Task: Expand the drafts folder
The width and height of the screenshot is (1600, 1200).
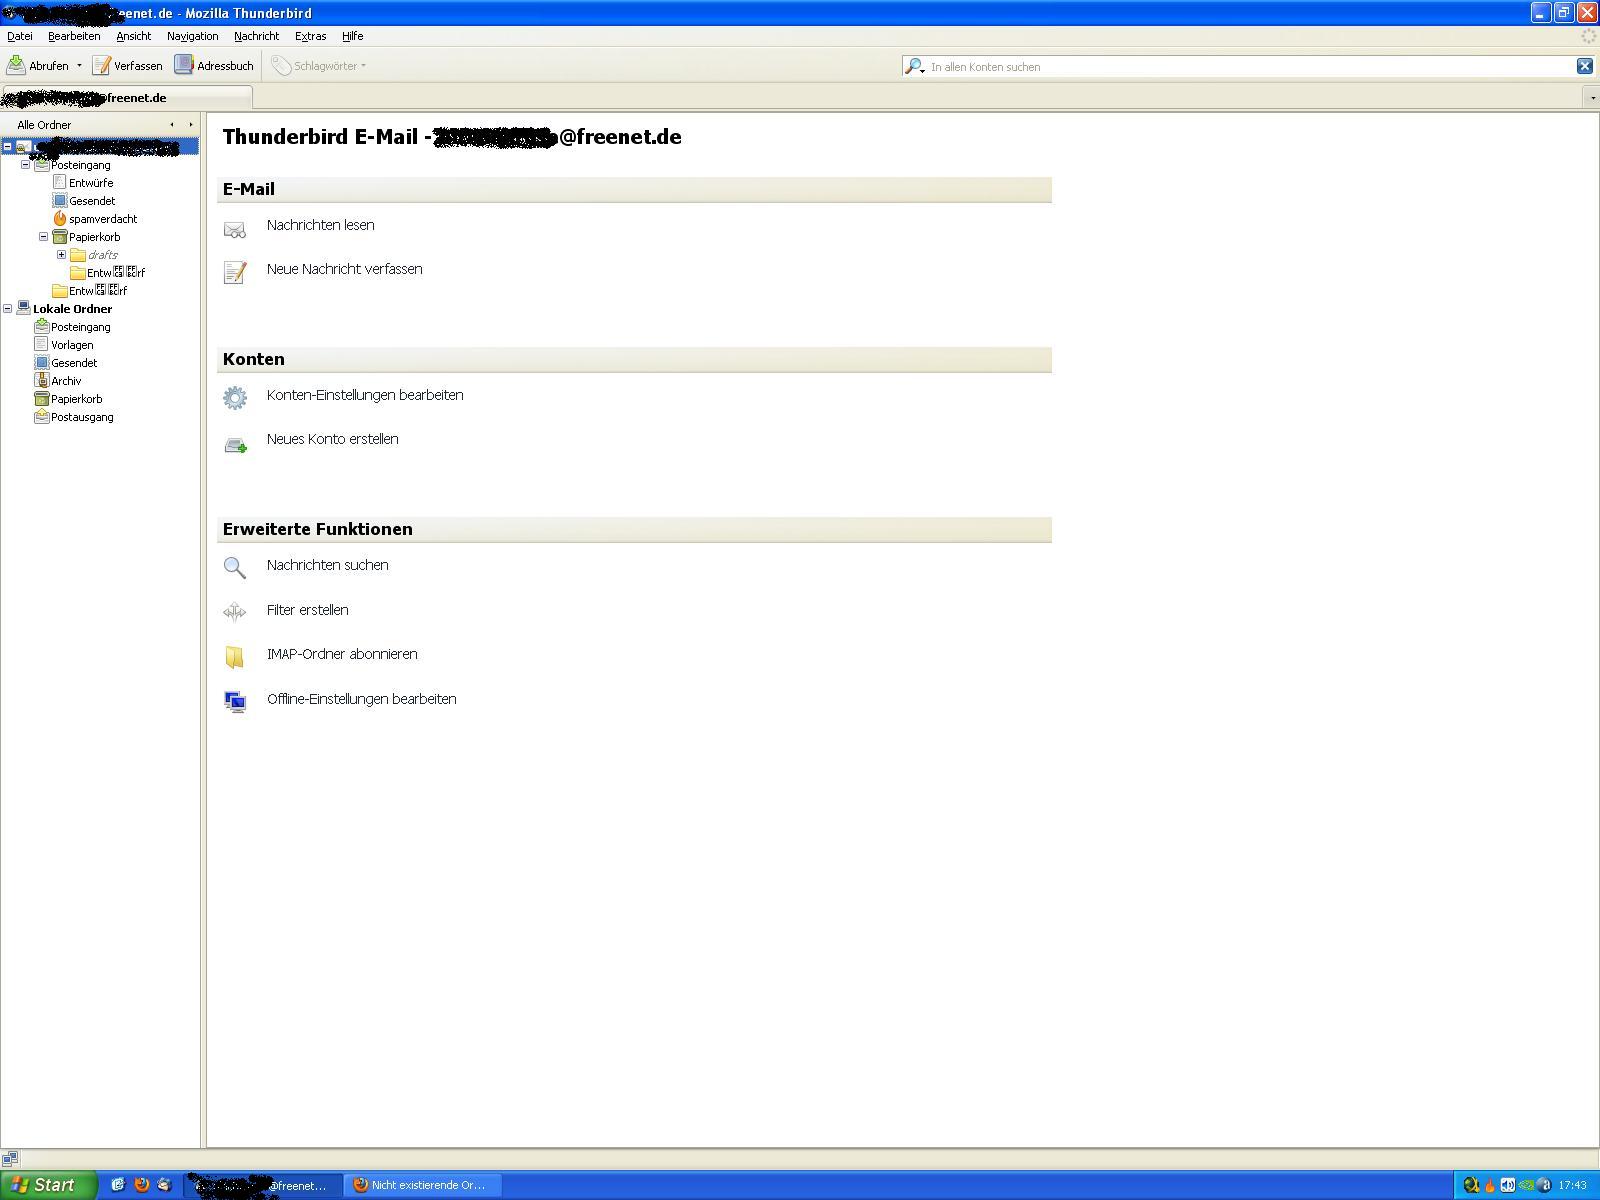Action: click(x=62, y=255)
